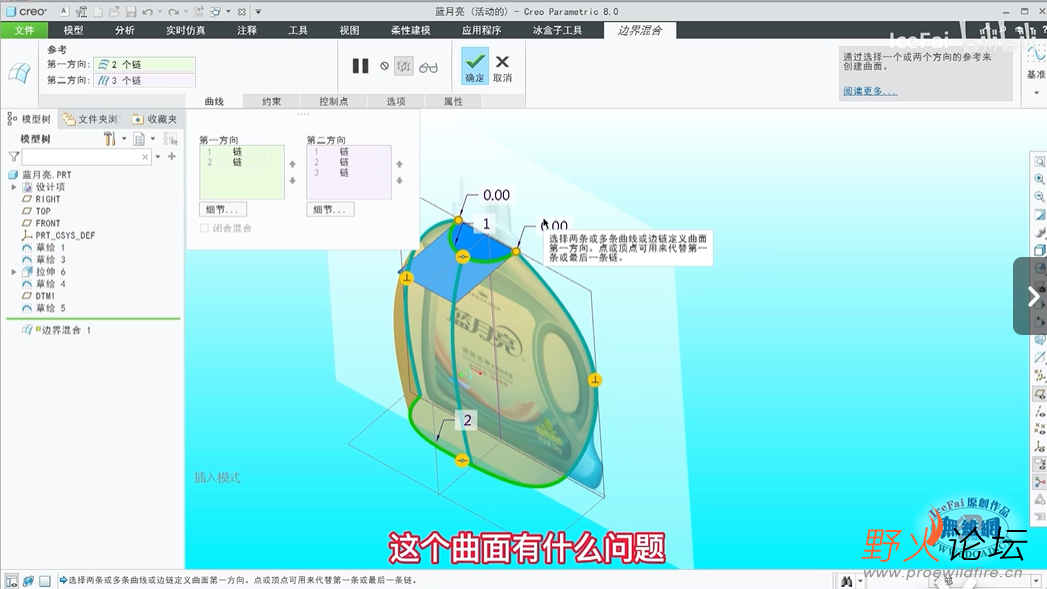
Task: Open the quick access customize dropdown
Action: point(258,11)
